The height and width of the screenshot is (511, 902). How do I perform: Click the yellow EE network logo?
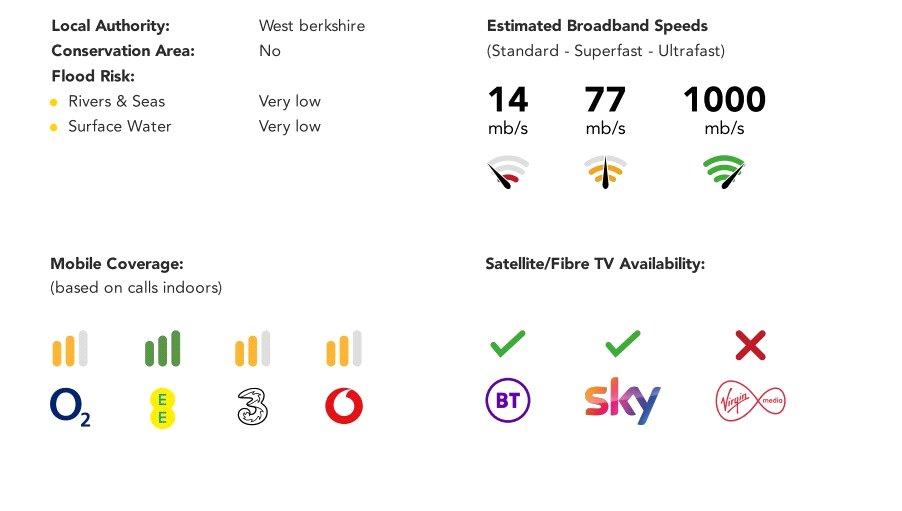162,407
